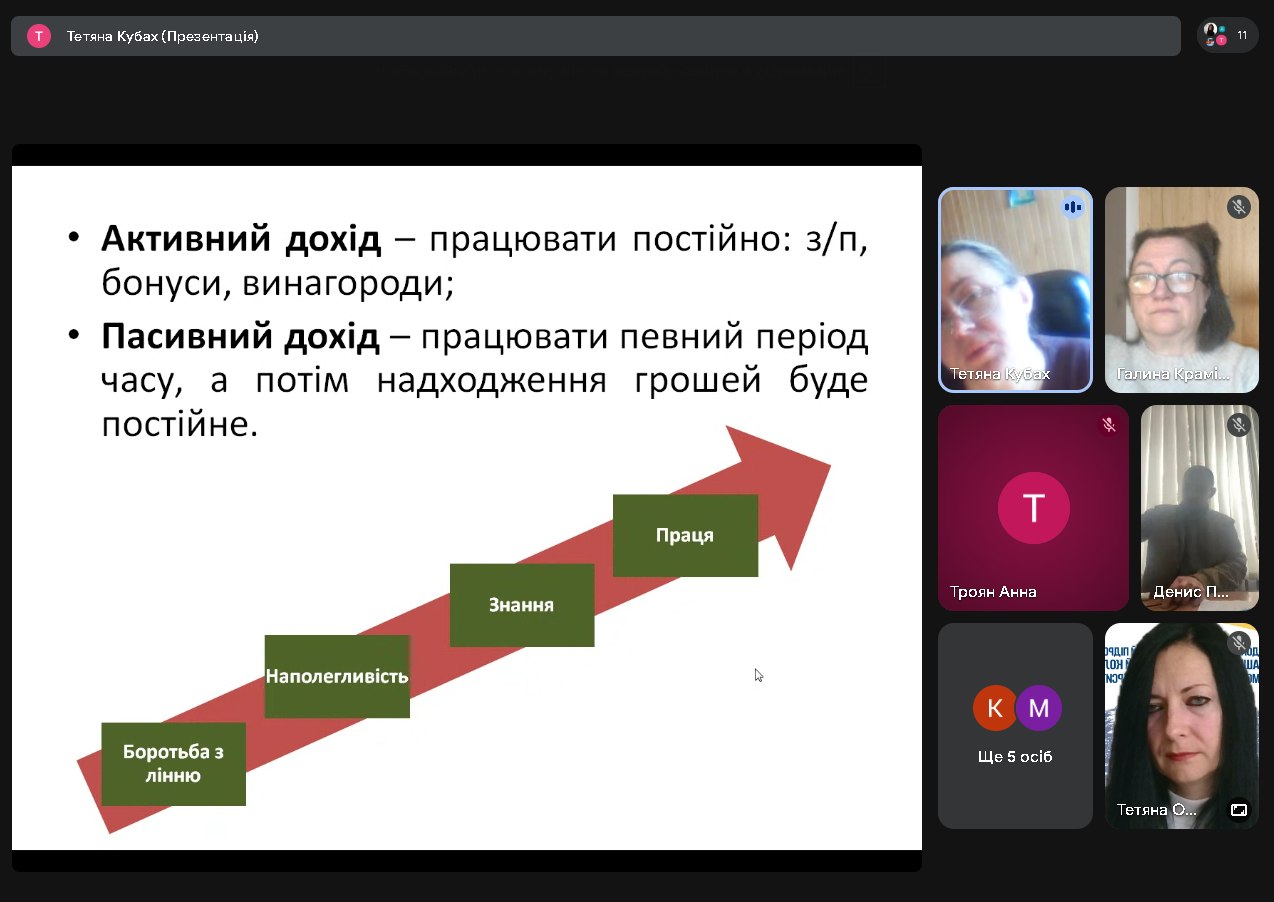Click muted microphone icon on Галина Крамі tile
Image resolution: width=1274 pixels, height=902 pixels.
click(1239, 207)
